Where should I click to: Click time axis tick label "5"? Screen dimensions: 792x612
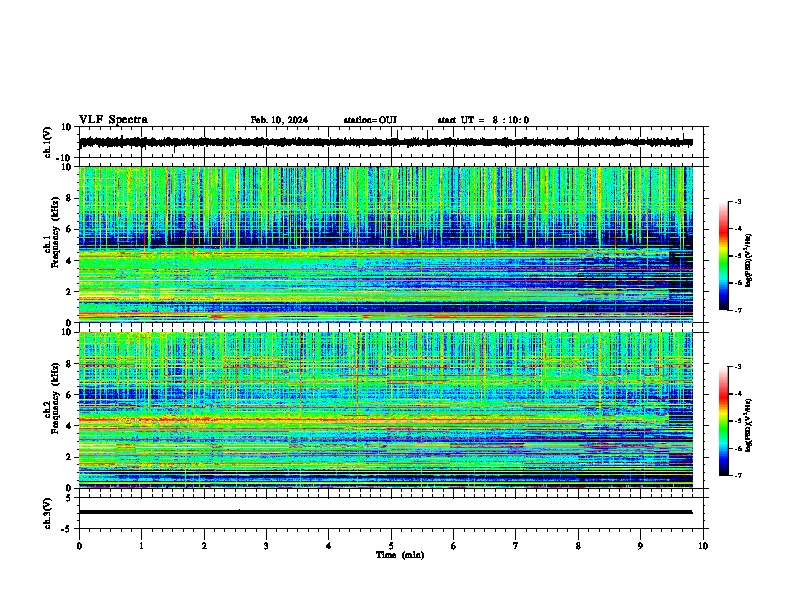[391, 546]
